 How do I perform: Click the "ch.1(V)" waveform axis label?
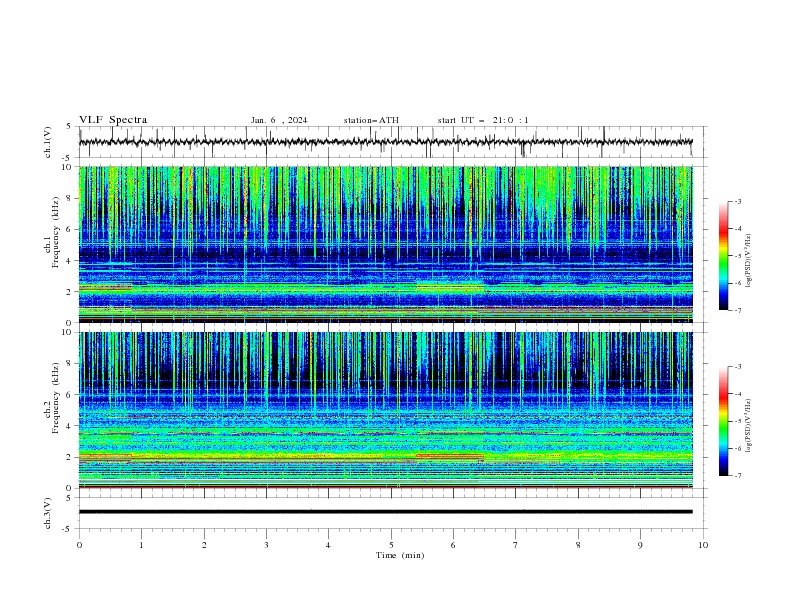pos(48,142)
